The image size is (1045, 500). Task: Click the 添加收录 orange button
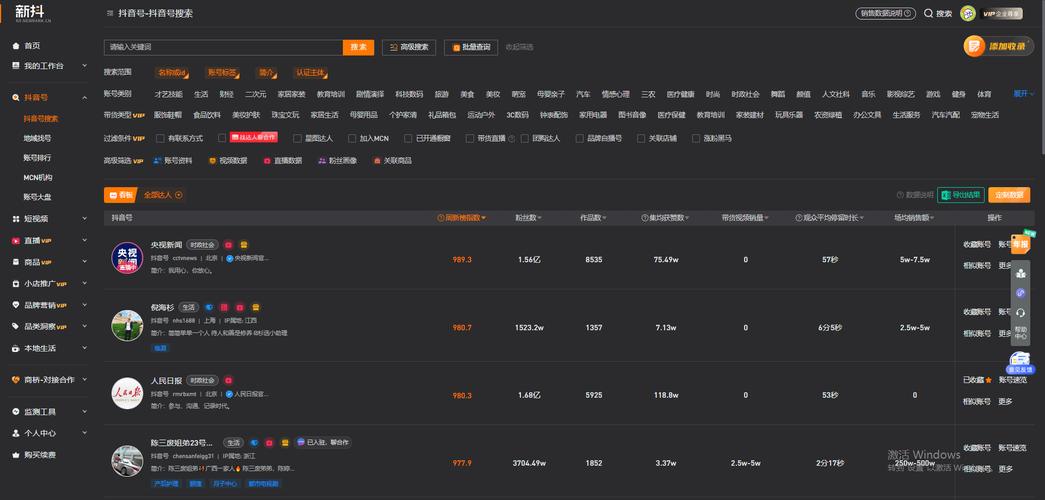pyautogui.click(x=998, y=47)
